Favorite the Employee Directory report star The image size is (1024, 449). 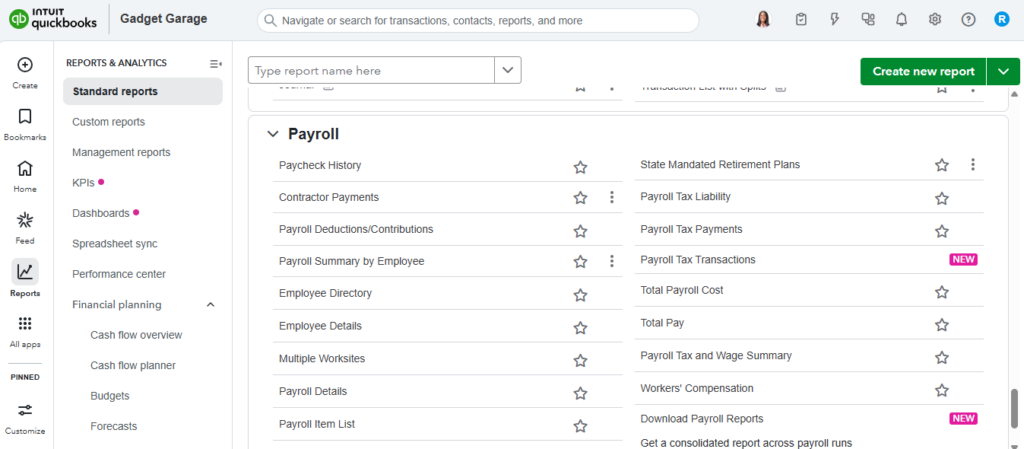[x=580, y=295]
